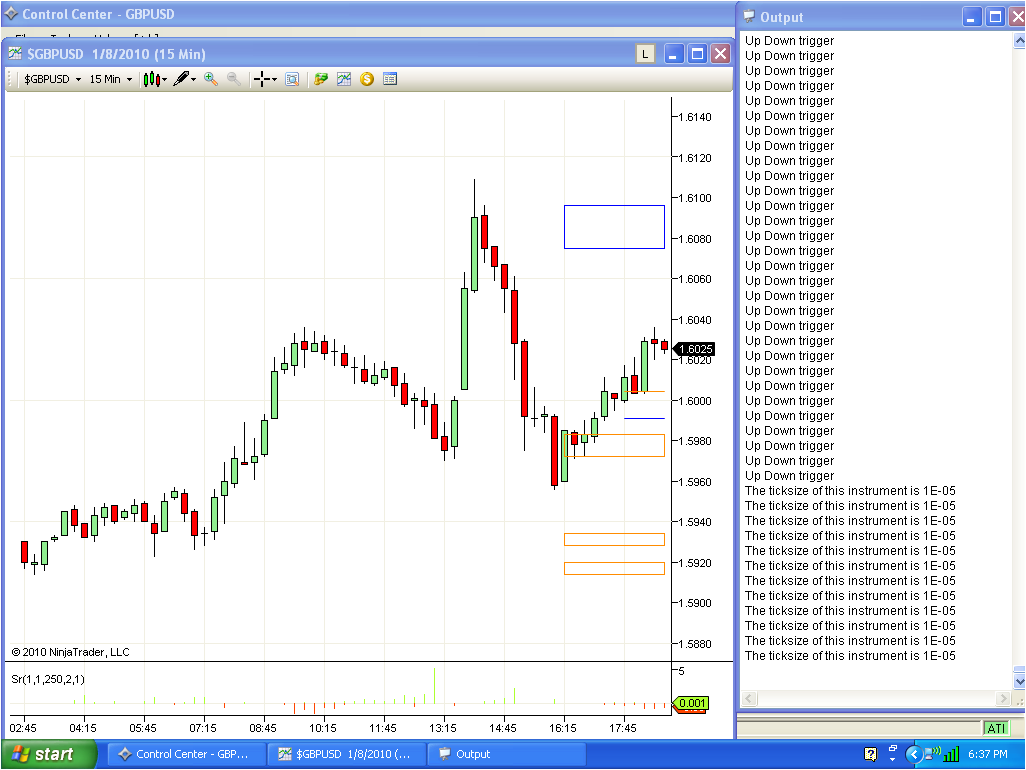Click the Output window title icon
The width and height of the screenshot is (1026, 770).
point(749,17)
